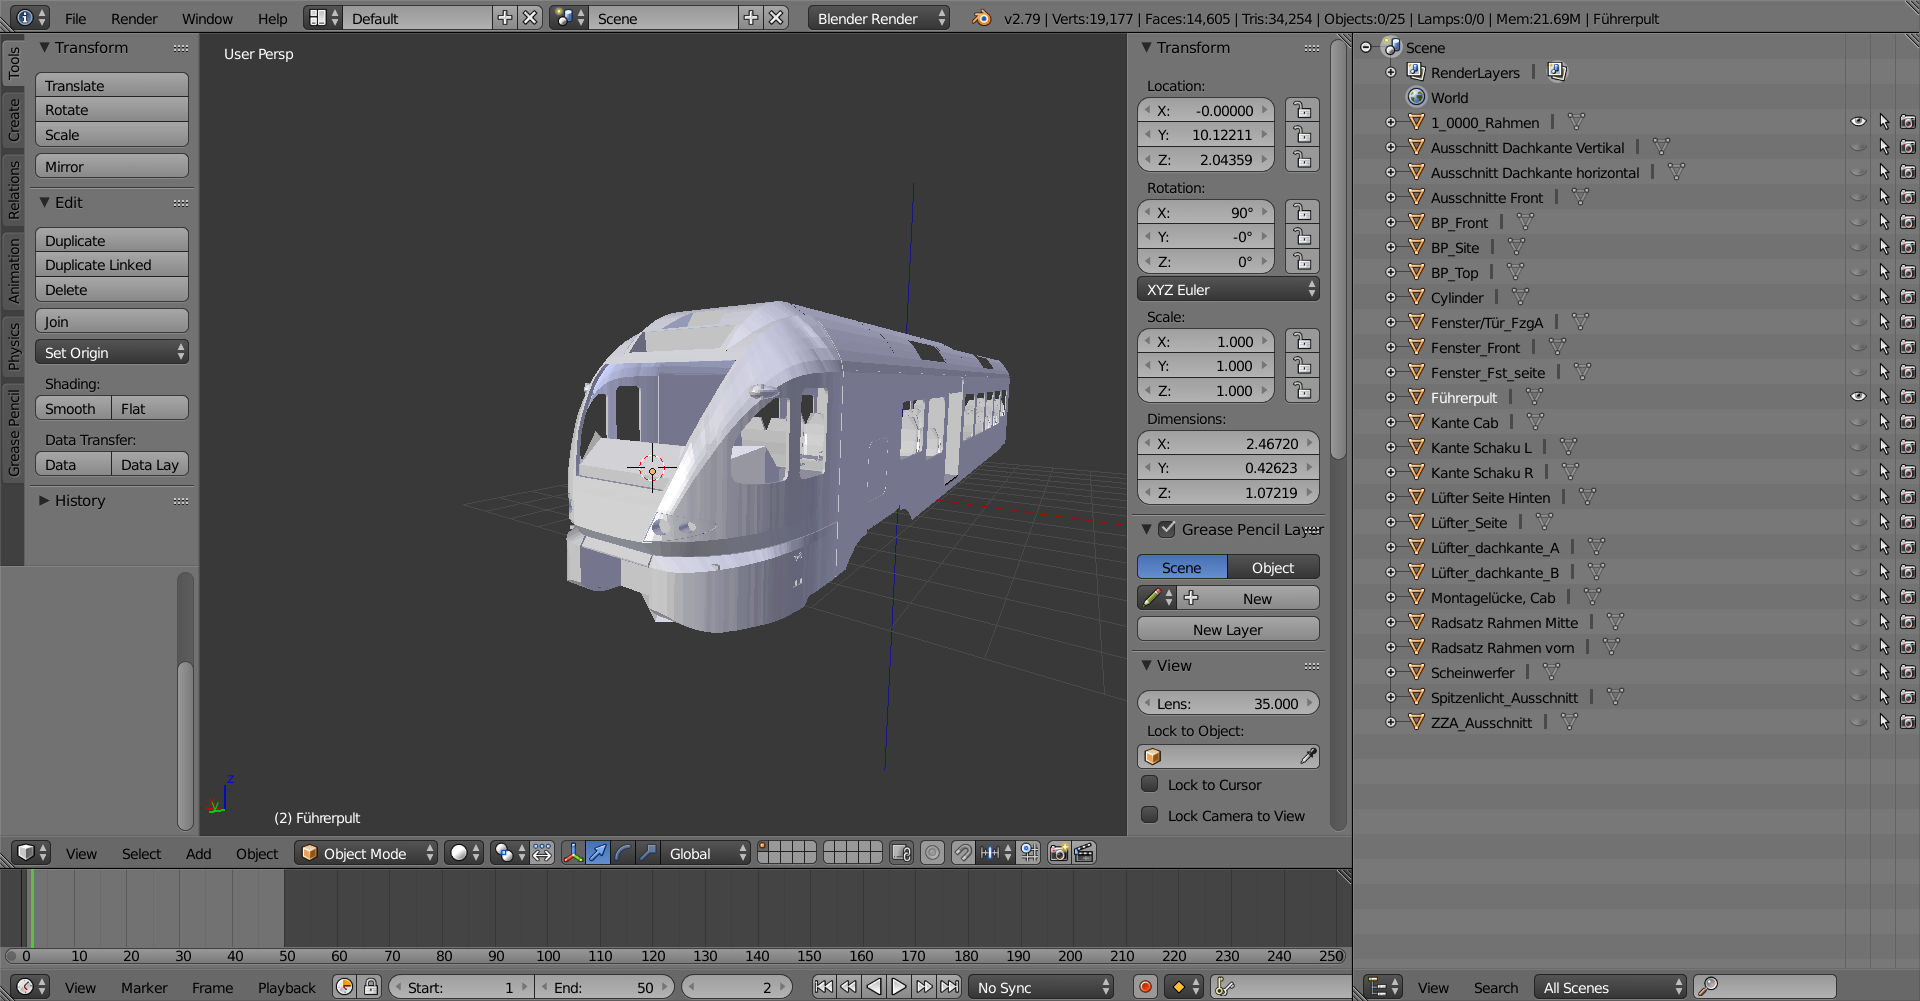Image resolution: width=1920 pixels, height=1001 pixels.
Task: Click the Lens value slider field
Action: (x=1227, y=704)
